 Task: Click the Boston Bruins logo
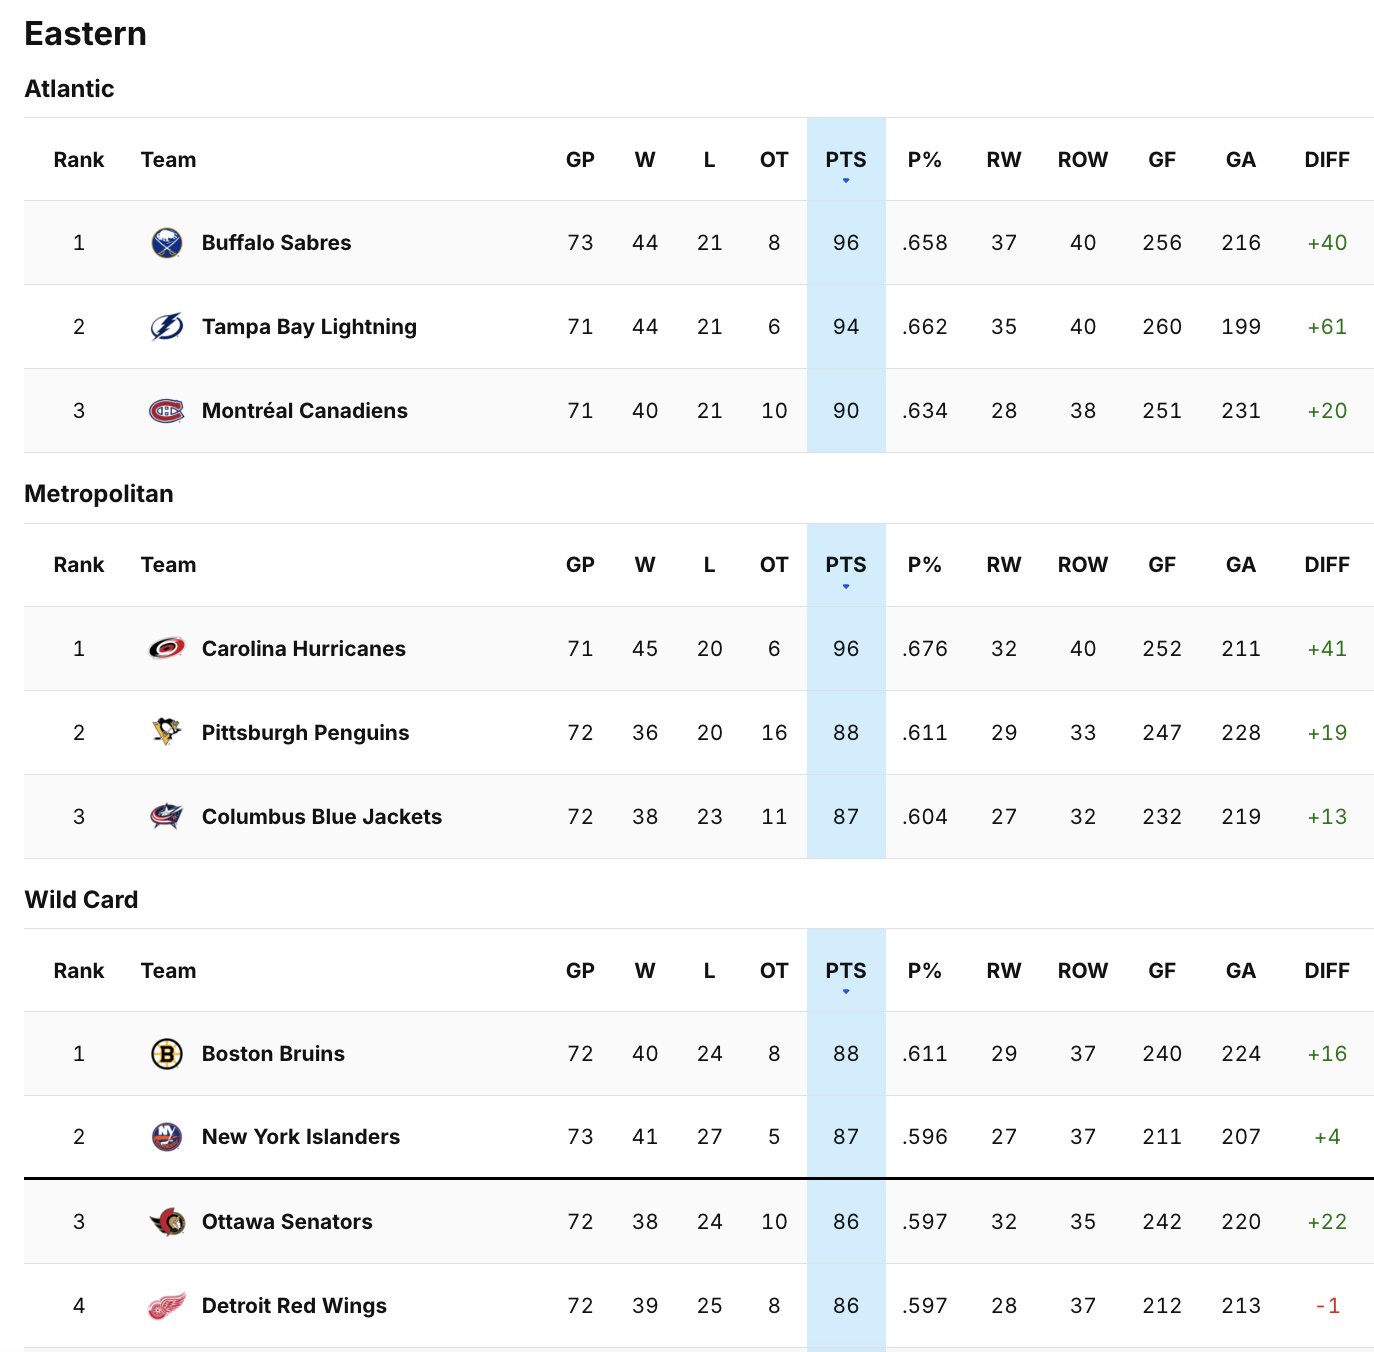tap(166, 1054)
